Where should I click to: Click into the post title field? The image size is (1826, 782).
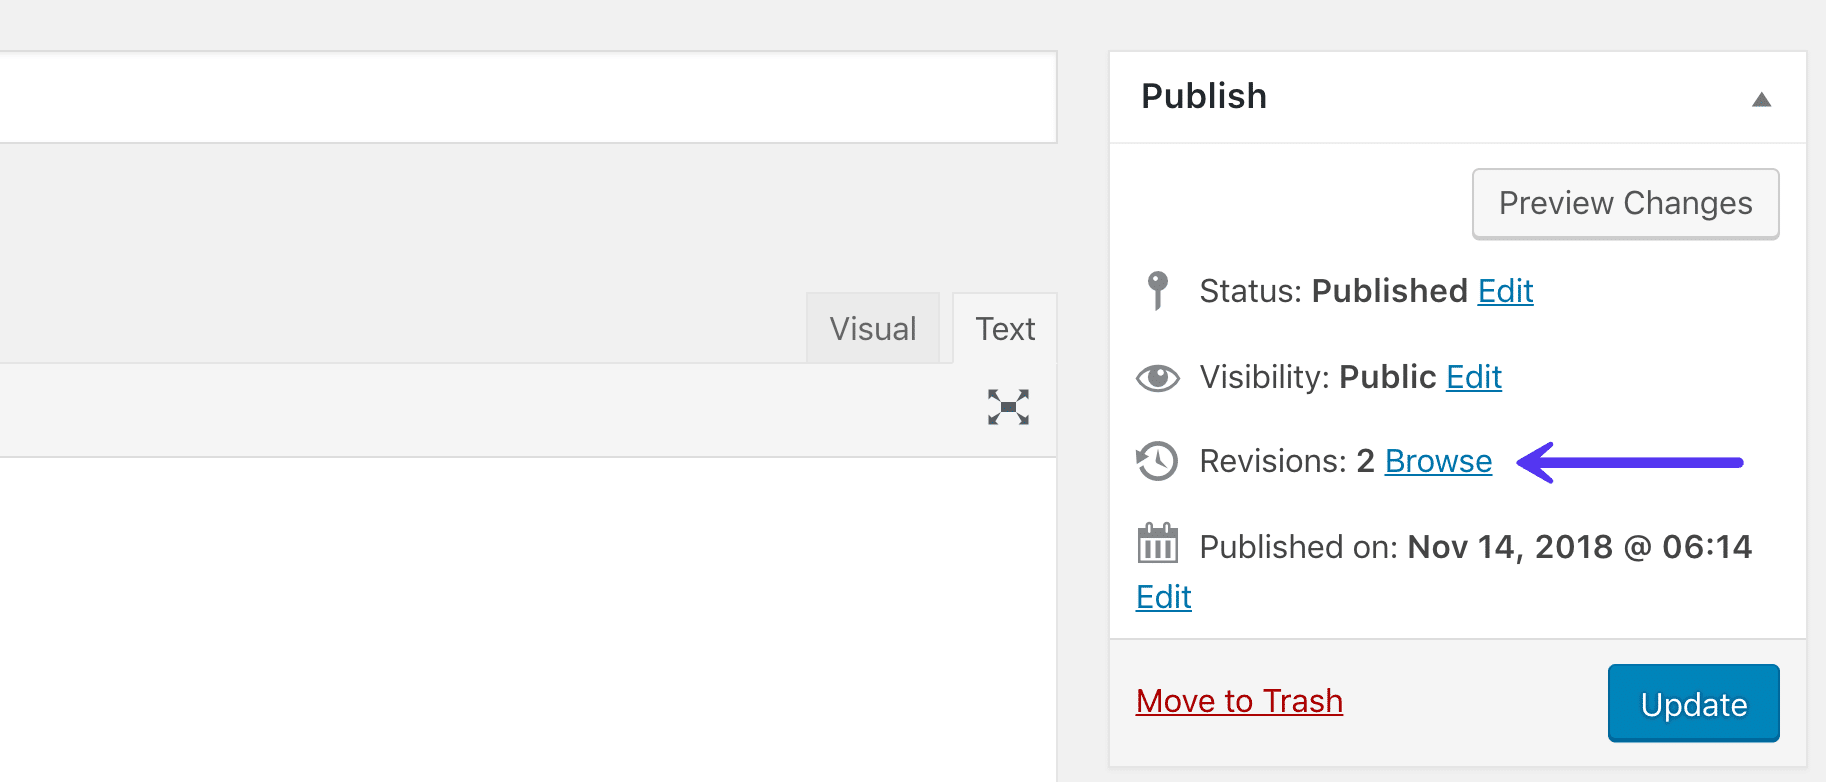(520, 97)
